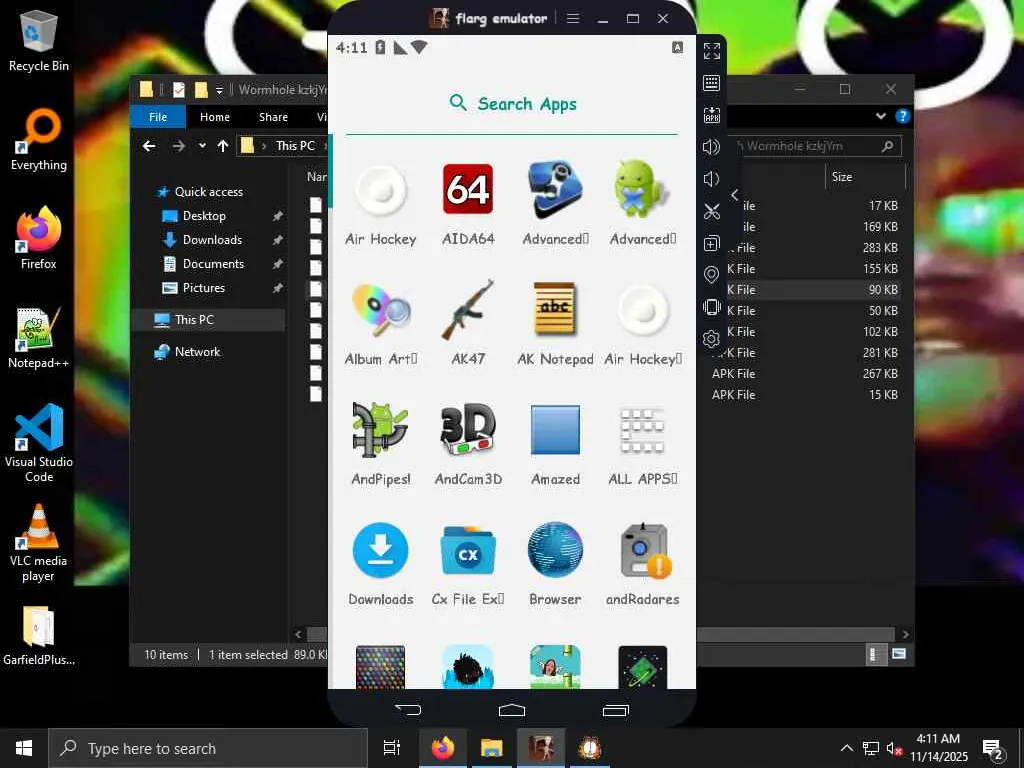Open File Explorer help icon
This screenshot has height=768, width=1024.
coord(903,116)
